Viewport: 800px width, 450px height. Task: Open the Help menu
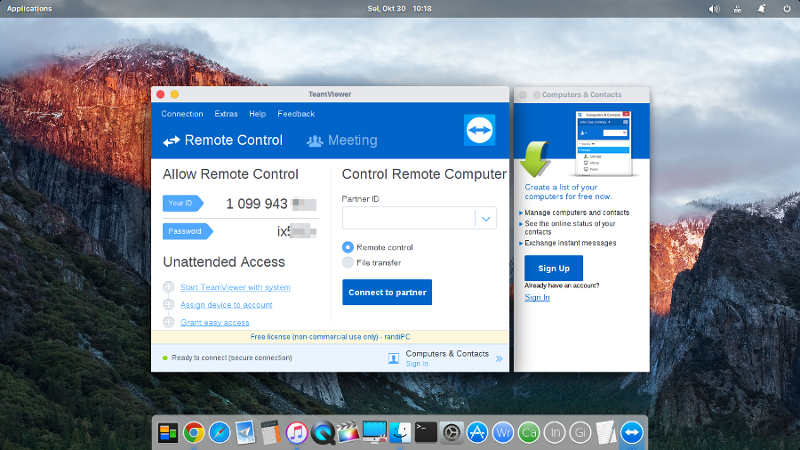(x=258, y=114)
